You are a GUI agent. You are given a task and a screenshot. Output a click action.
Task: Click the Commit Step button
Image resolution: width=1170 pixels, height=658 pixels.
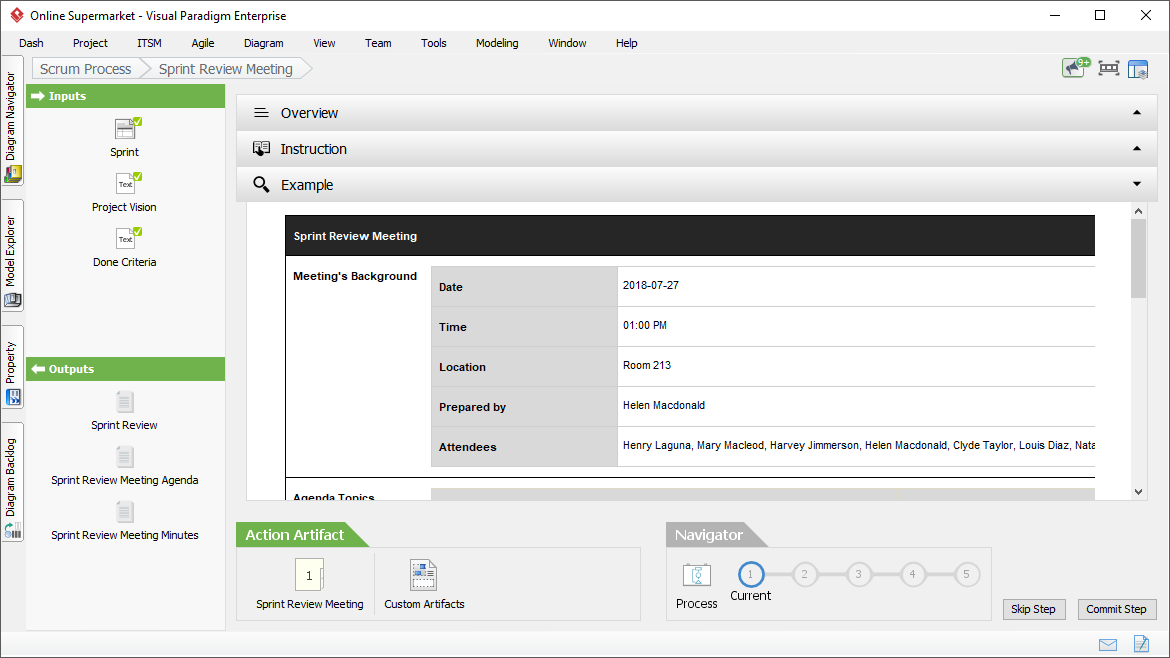[1116, 610]
